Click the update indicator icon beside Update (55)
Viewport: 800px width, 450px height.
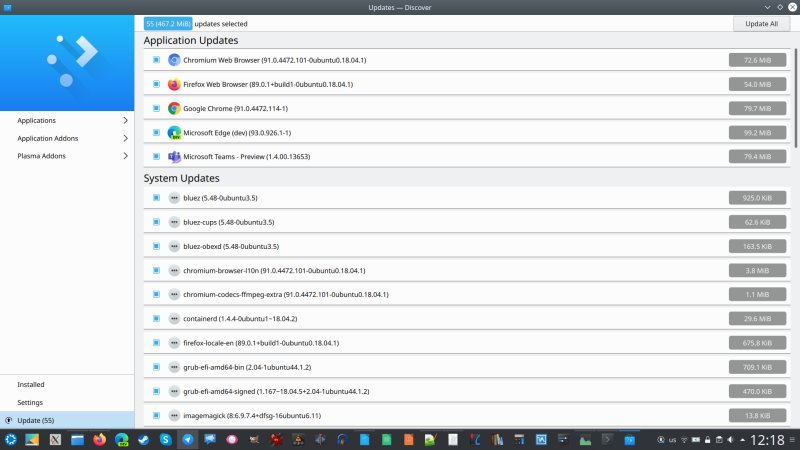click(x=9, y=420)
